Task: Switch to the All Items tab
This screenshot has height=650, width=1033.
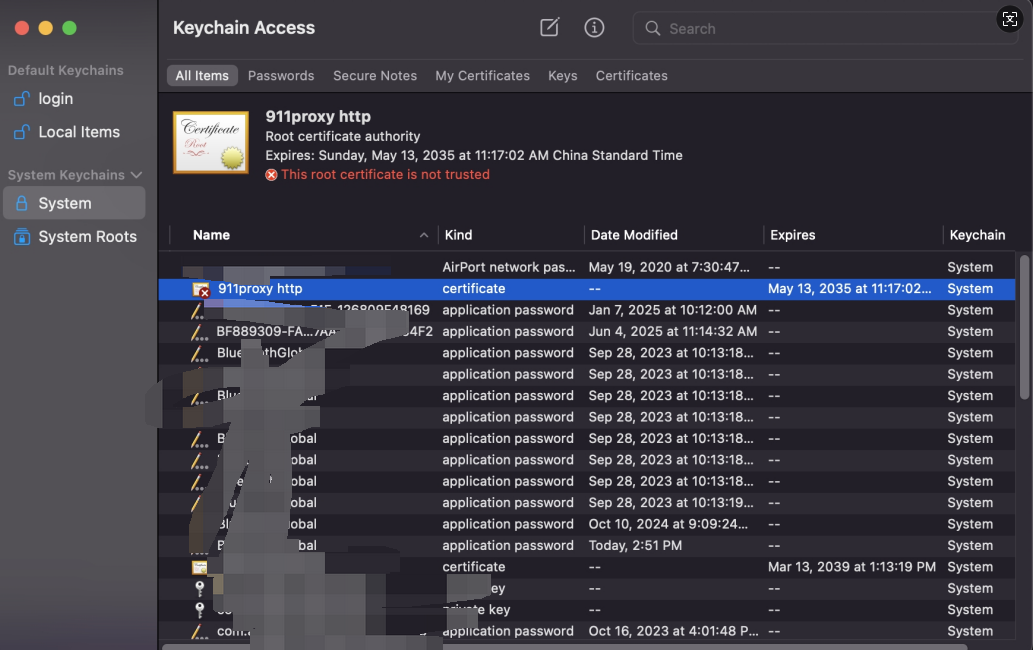Action: click(202, 76)
